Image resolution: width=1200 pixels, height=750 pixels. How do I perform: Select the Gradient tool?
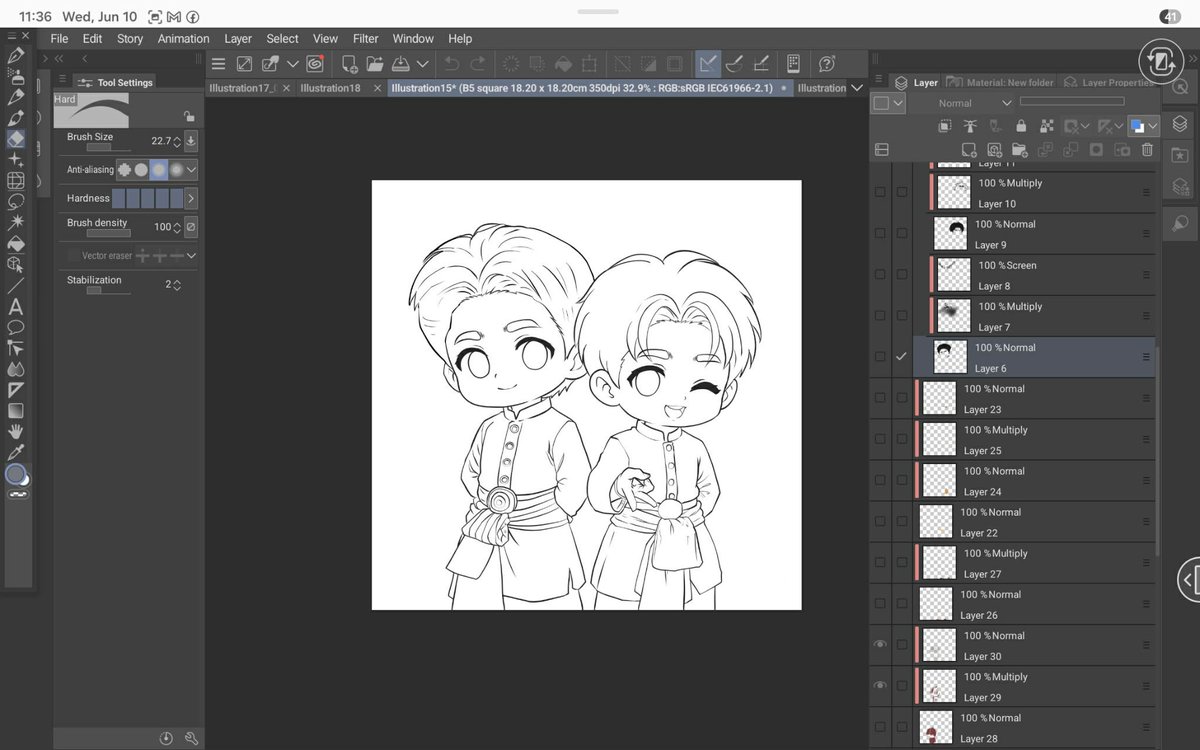click(x=16, y=411)
